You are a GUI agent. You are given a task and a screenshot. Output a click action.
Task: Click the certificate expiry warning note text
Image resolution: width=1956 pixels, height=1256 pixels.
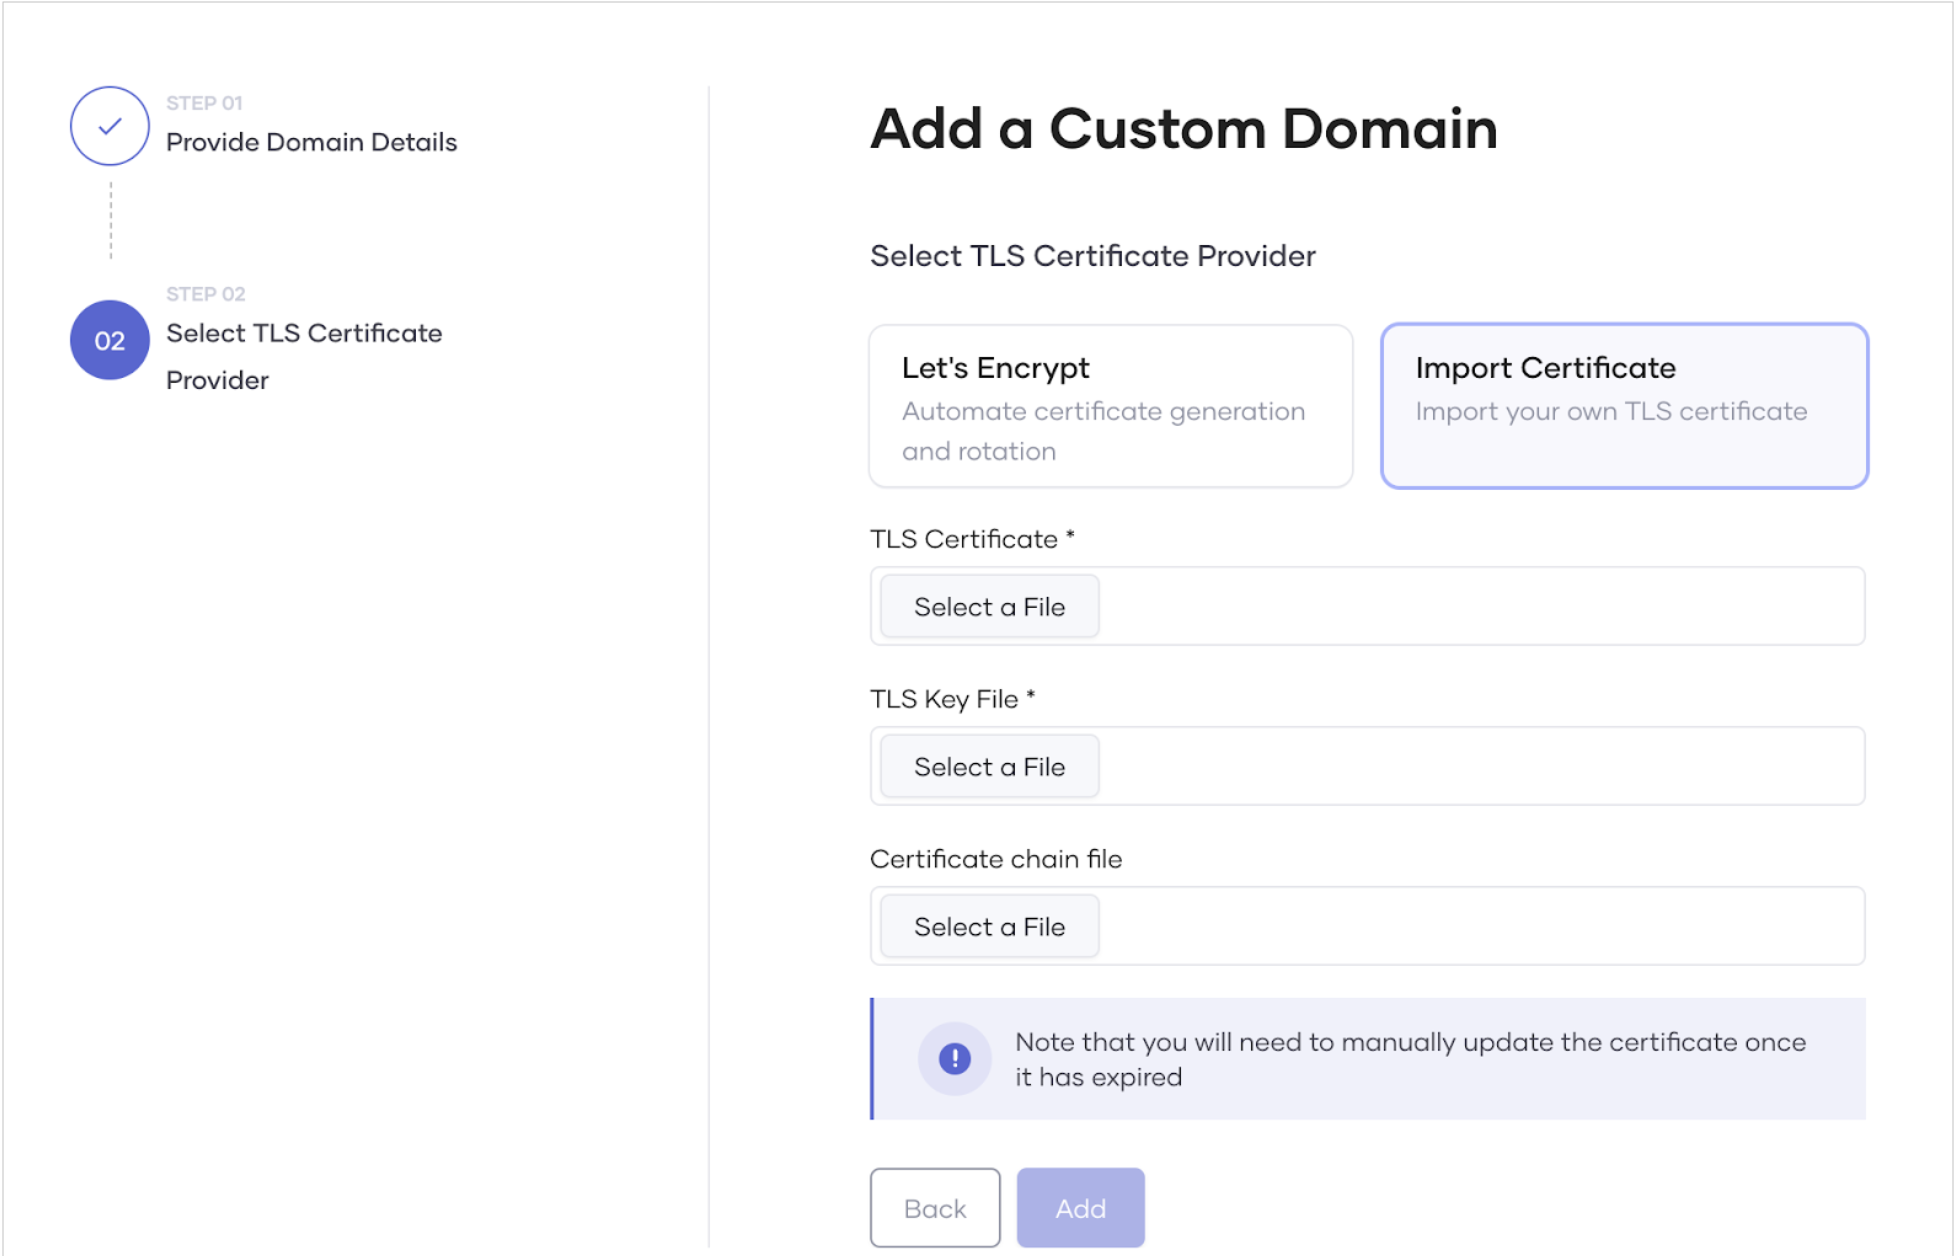[1410, 1058]
